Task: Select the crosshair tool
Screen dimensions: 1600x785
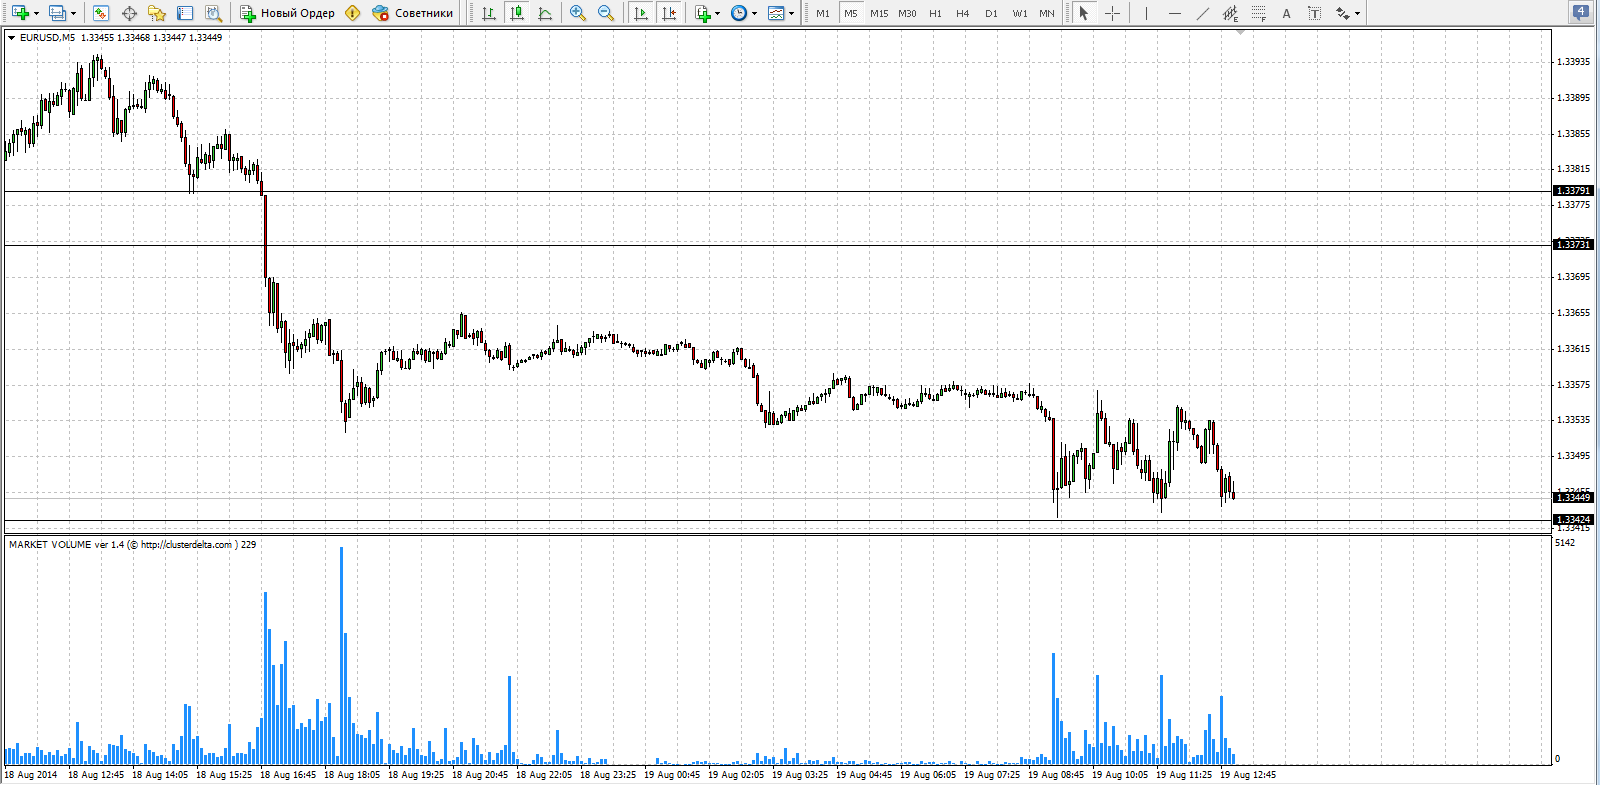Action: pyautogui.click(x=1112, y=13)
